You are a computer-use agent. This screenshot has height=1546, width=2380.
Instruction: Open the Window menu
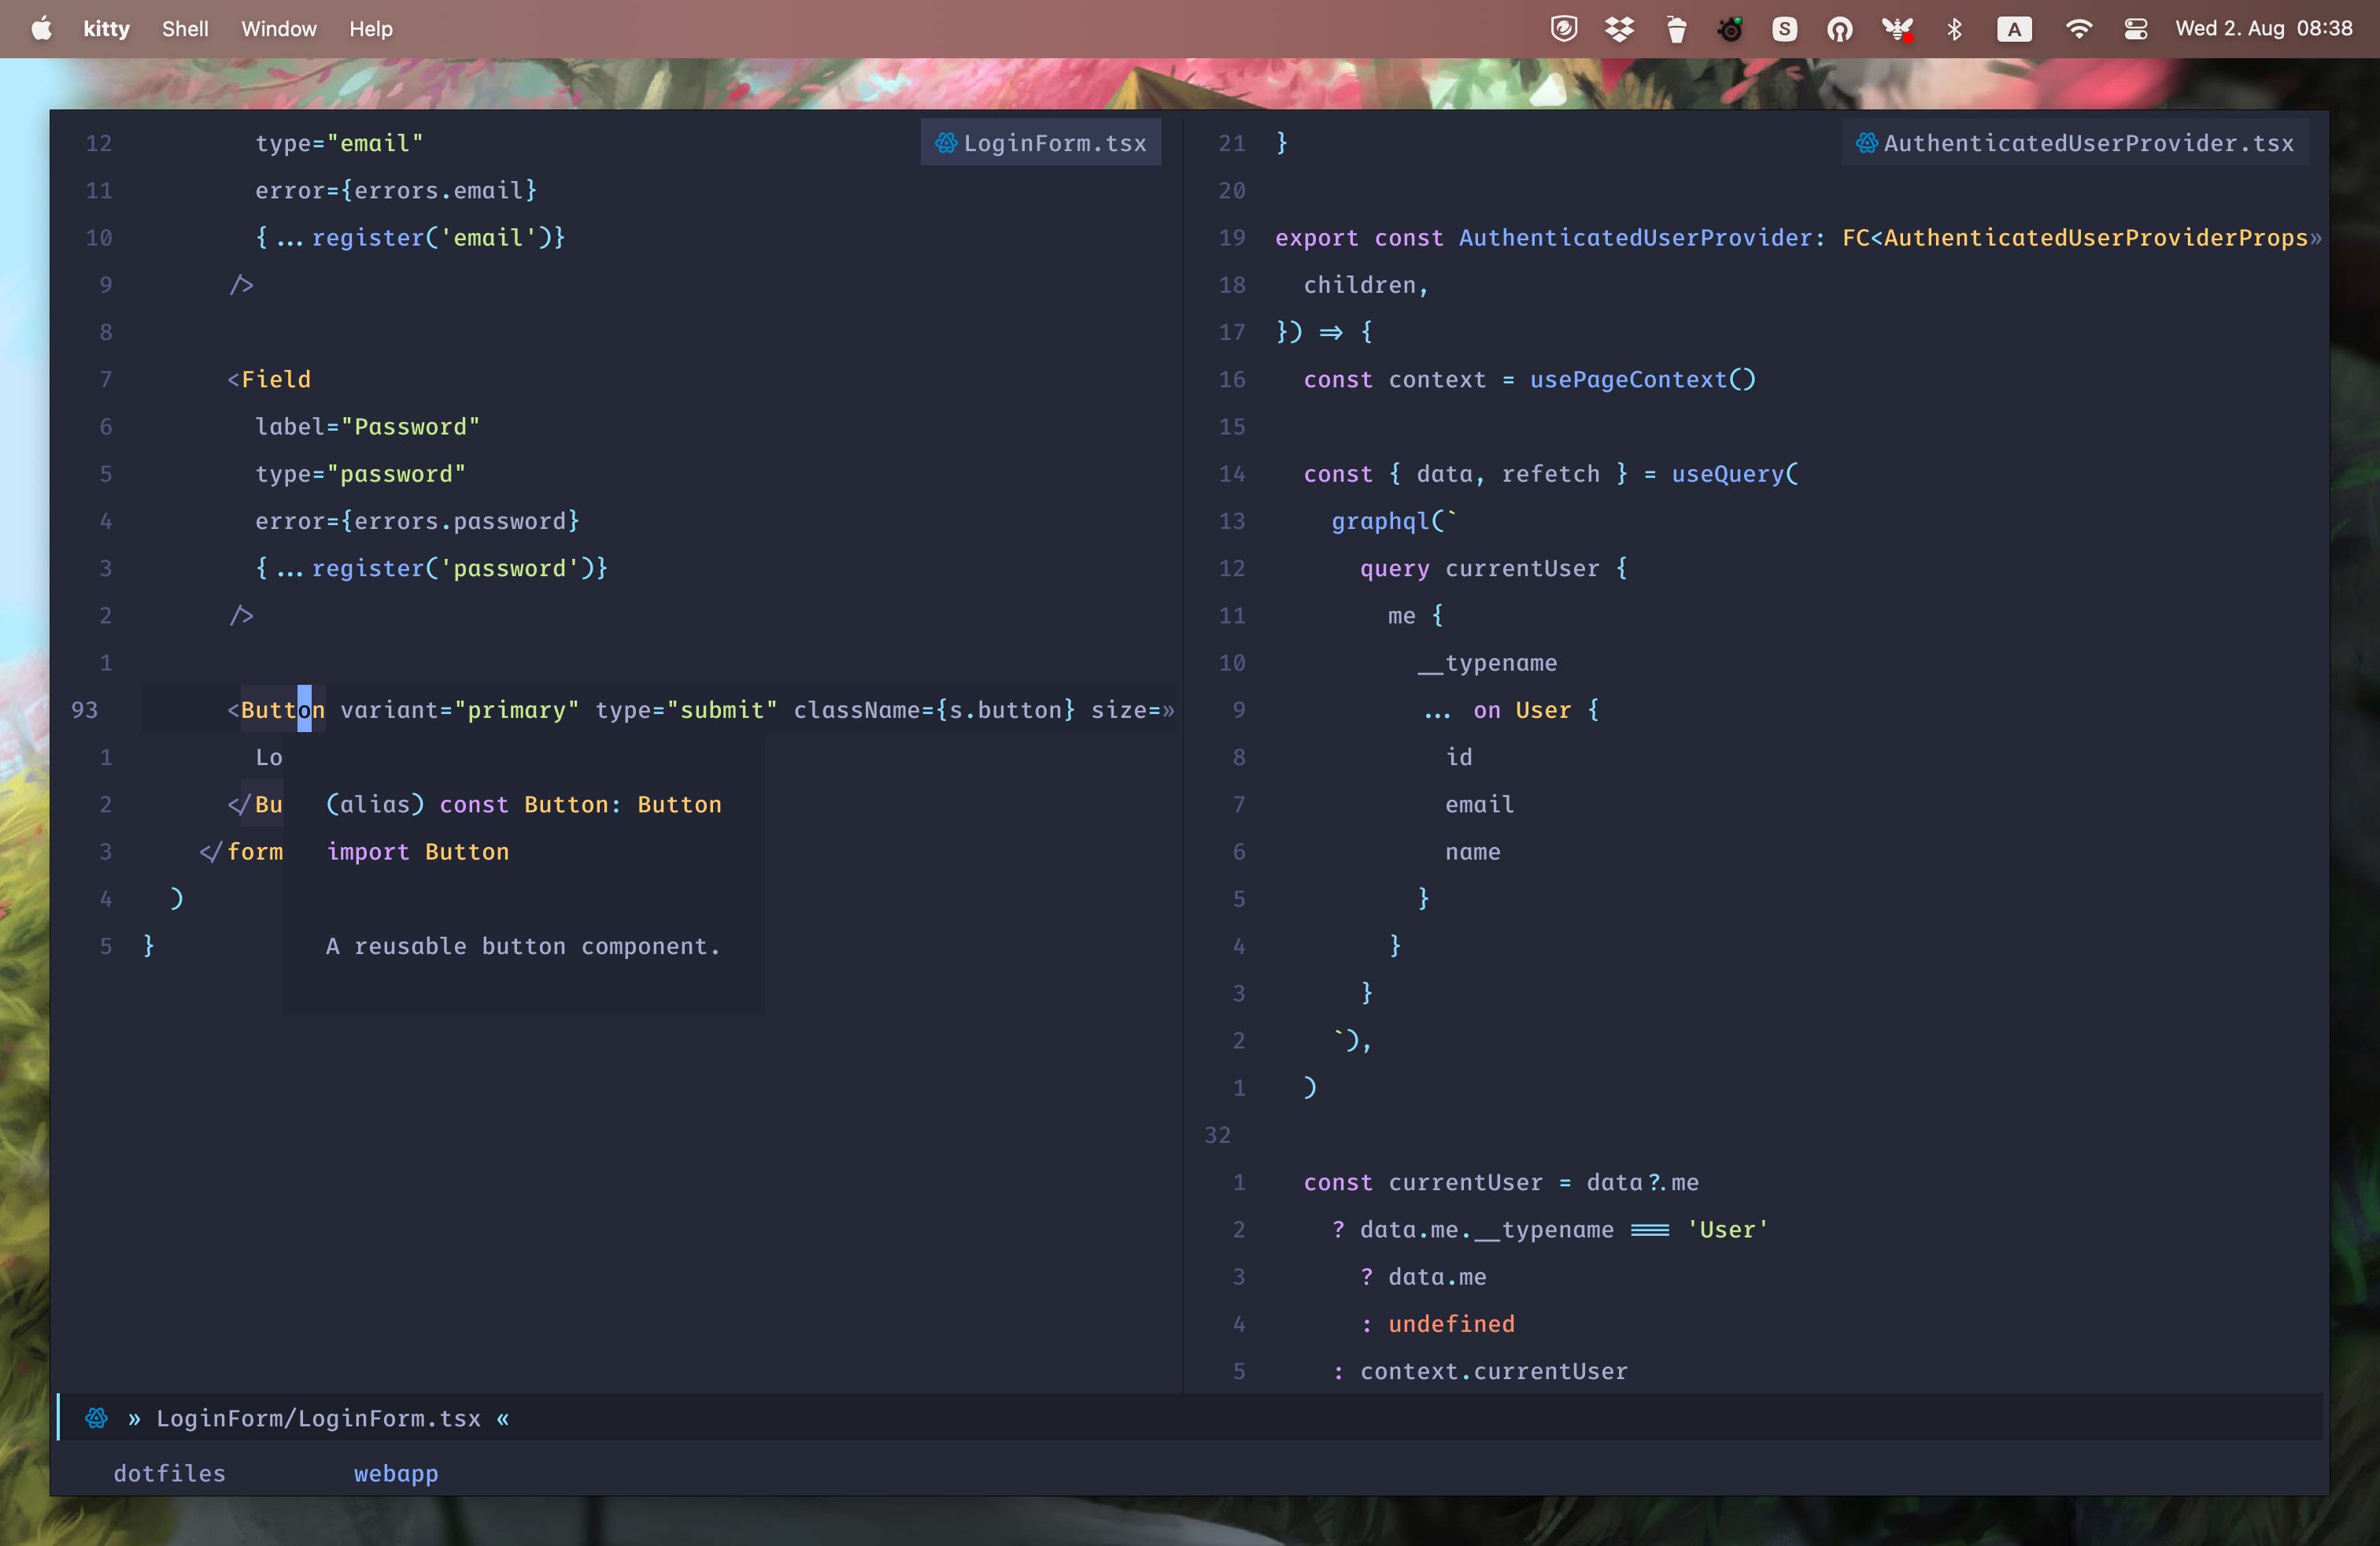(x=278, y=29)
